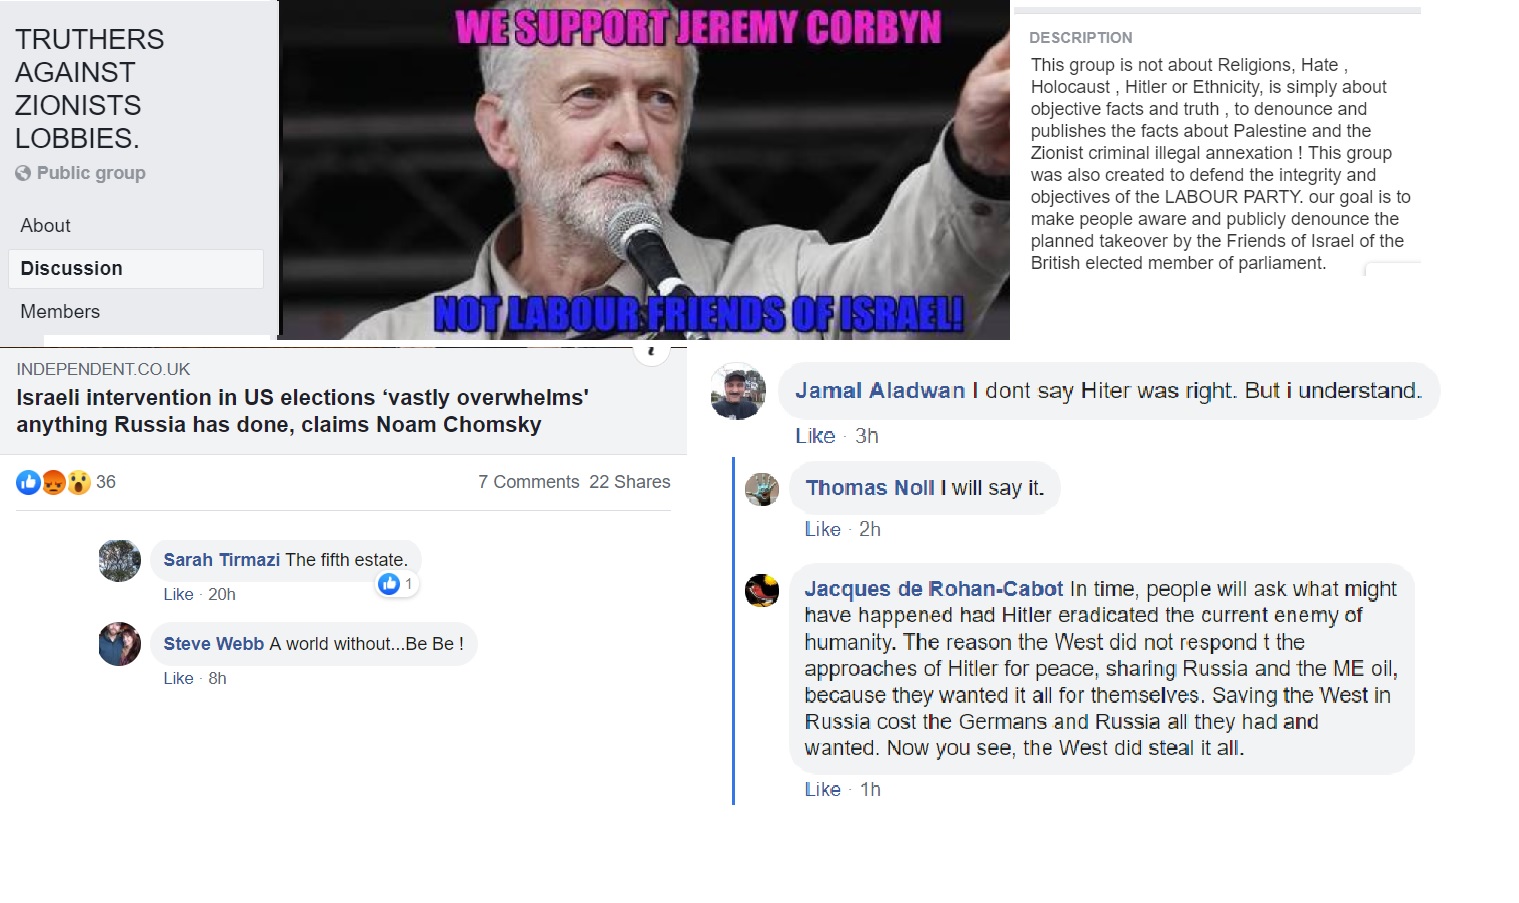Like Steve Webb's comment

pos(178,678)
